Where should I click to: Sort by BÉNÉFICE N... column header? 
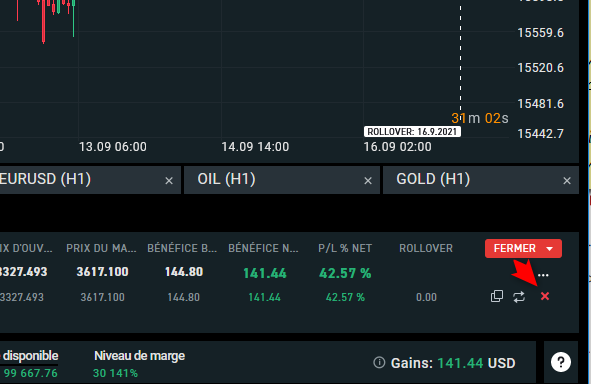[263, 248]
